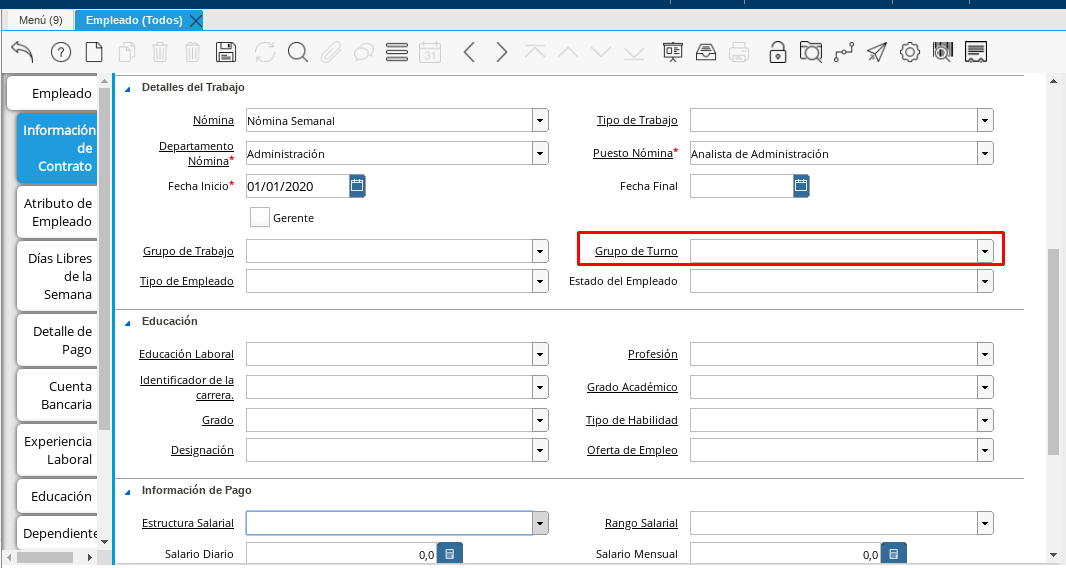Select the Cuenta Bancaria side tab
Image resolution: width=1066 pixels, height=568 pixels.
[57, 395]
